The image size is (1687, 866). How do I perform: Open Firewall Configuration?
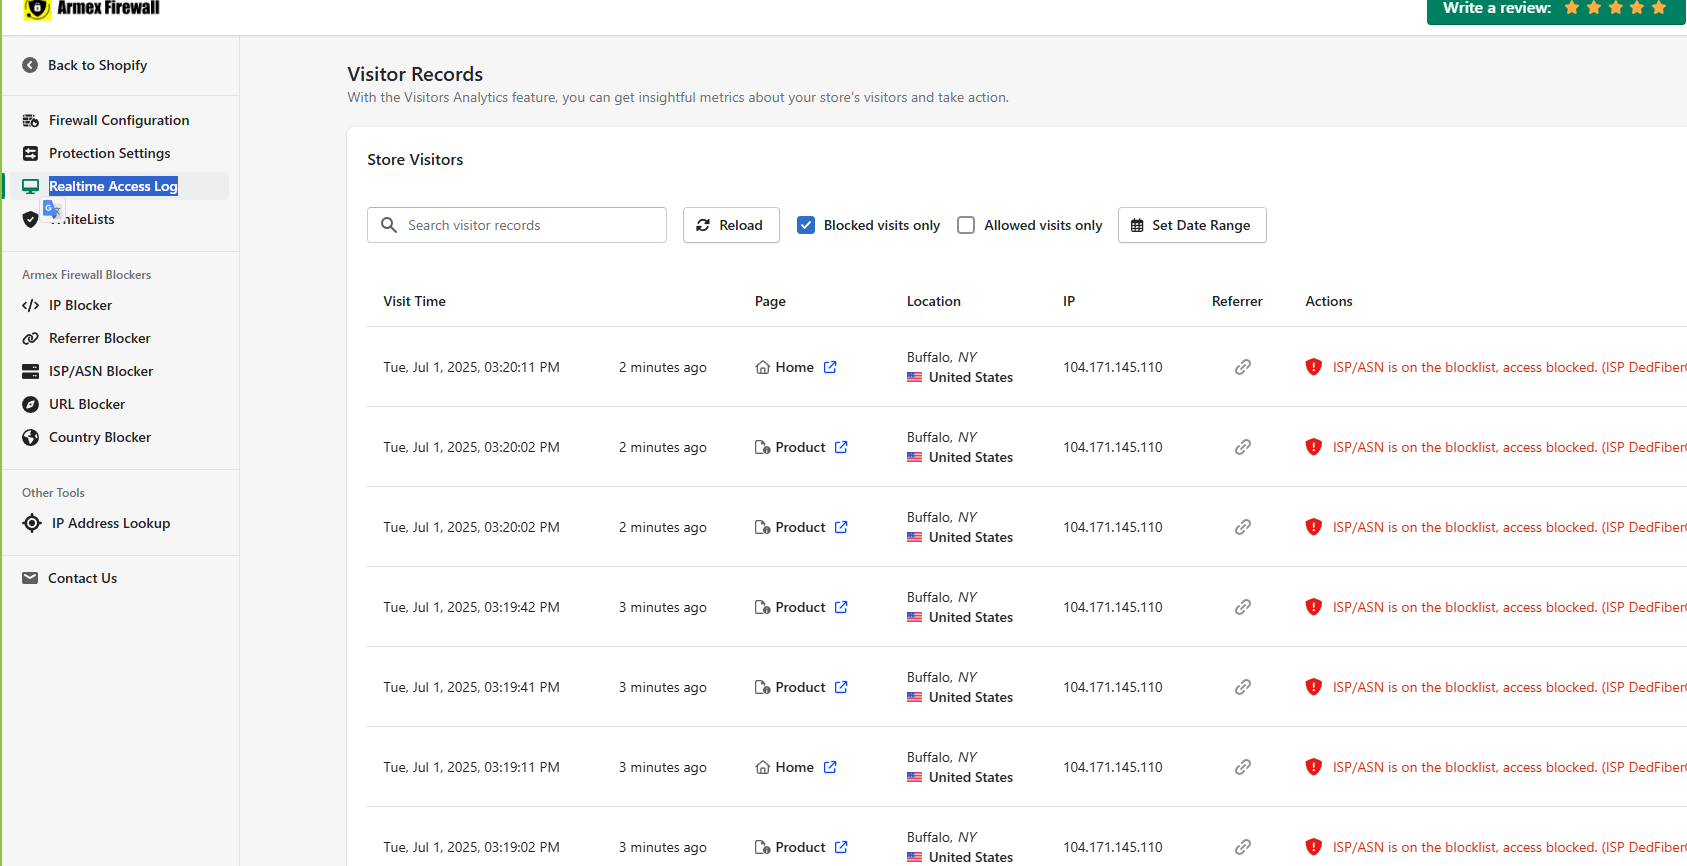click(119, 120)
